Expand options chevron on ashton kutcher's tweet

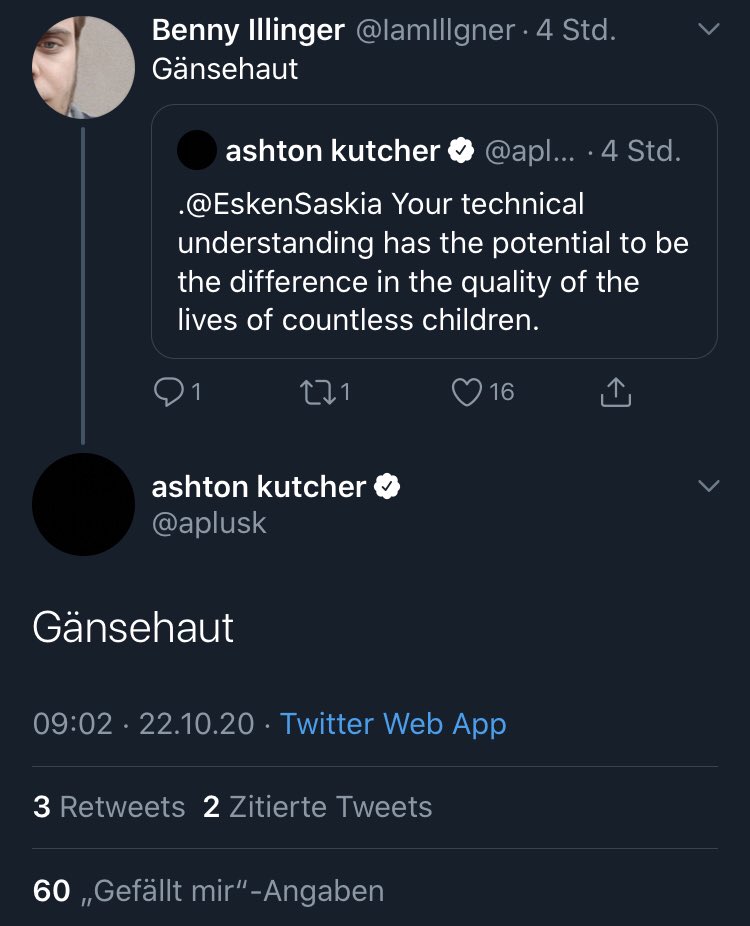tap(709, 486)
